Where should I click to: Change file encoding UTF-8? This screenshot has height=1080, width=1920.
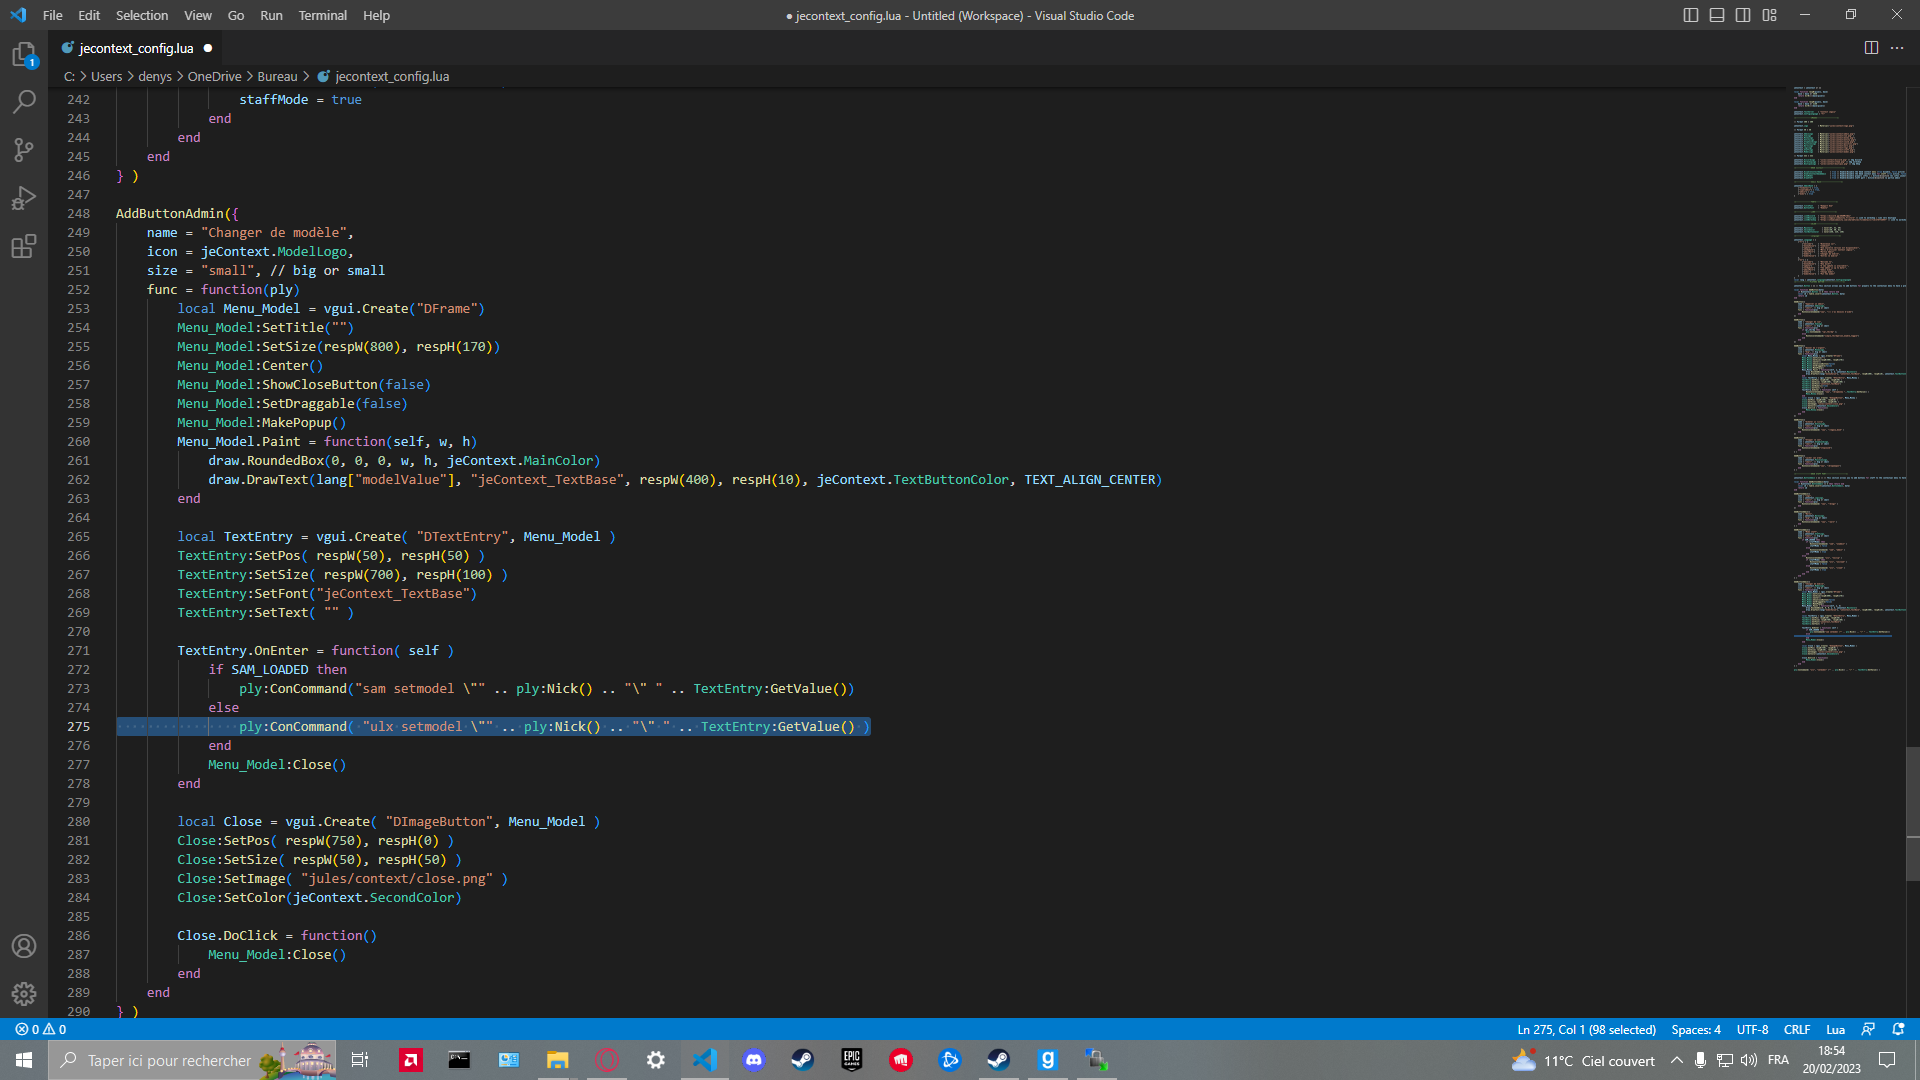pos(1752,1029)
